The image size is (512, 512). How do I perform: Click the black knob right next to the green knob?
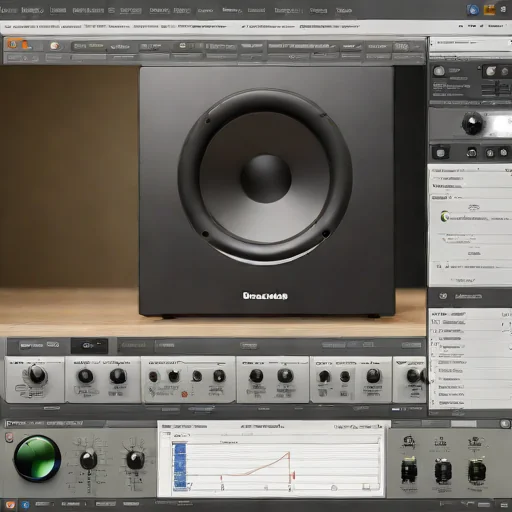click(88, 459)
